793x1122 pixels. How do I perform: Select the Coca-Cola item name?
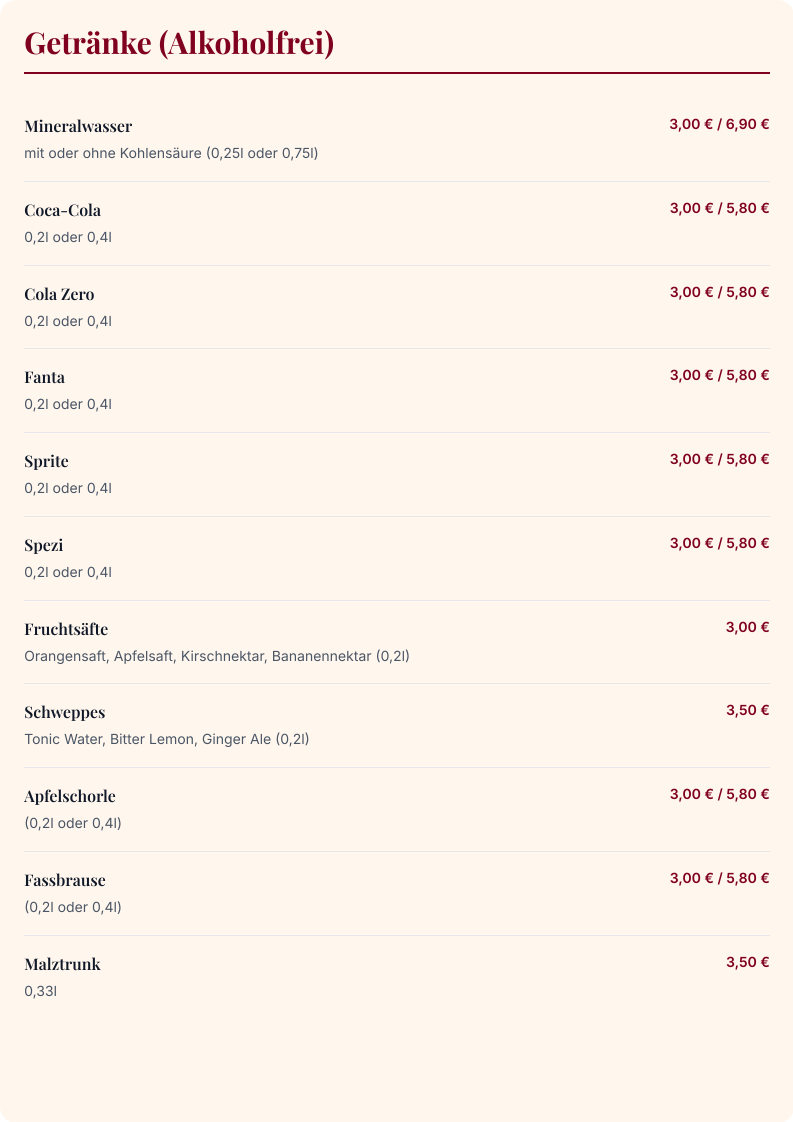point(62,210)
